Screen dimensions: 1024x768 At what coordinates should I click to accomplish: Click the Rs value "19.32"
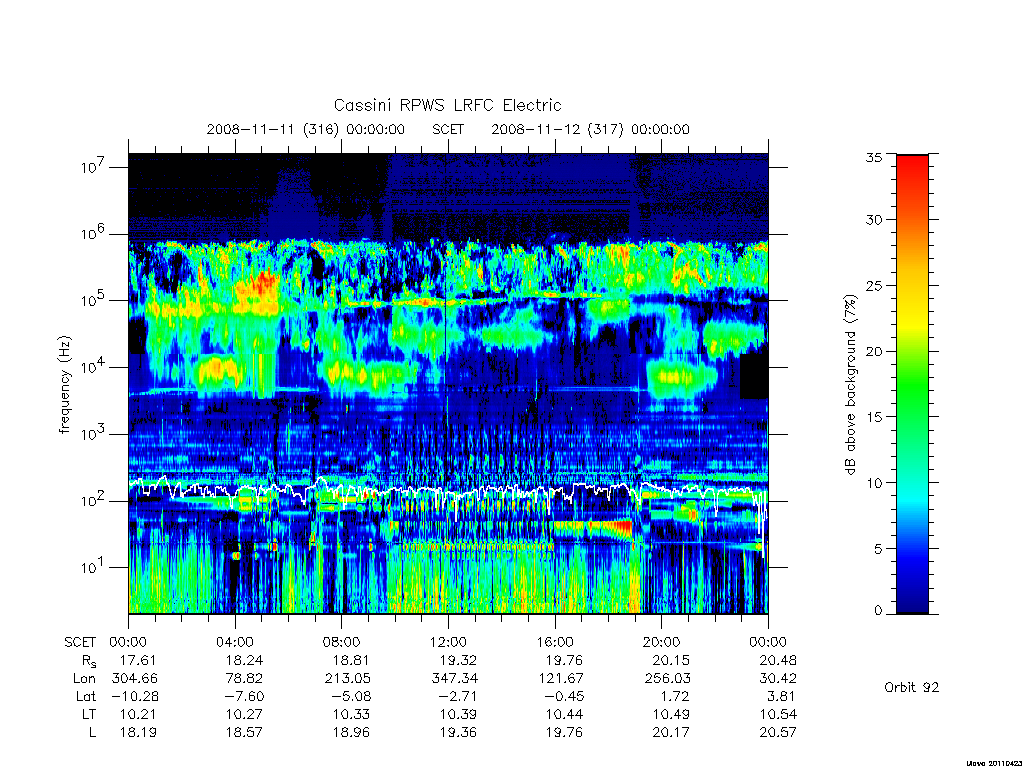(x=458, y=660)
